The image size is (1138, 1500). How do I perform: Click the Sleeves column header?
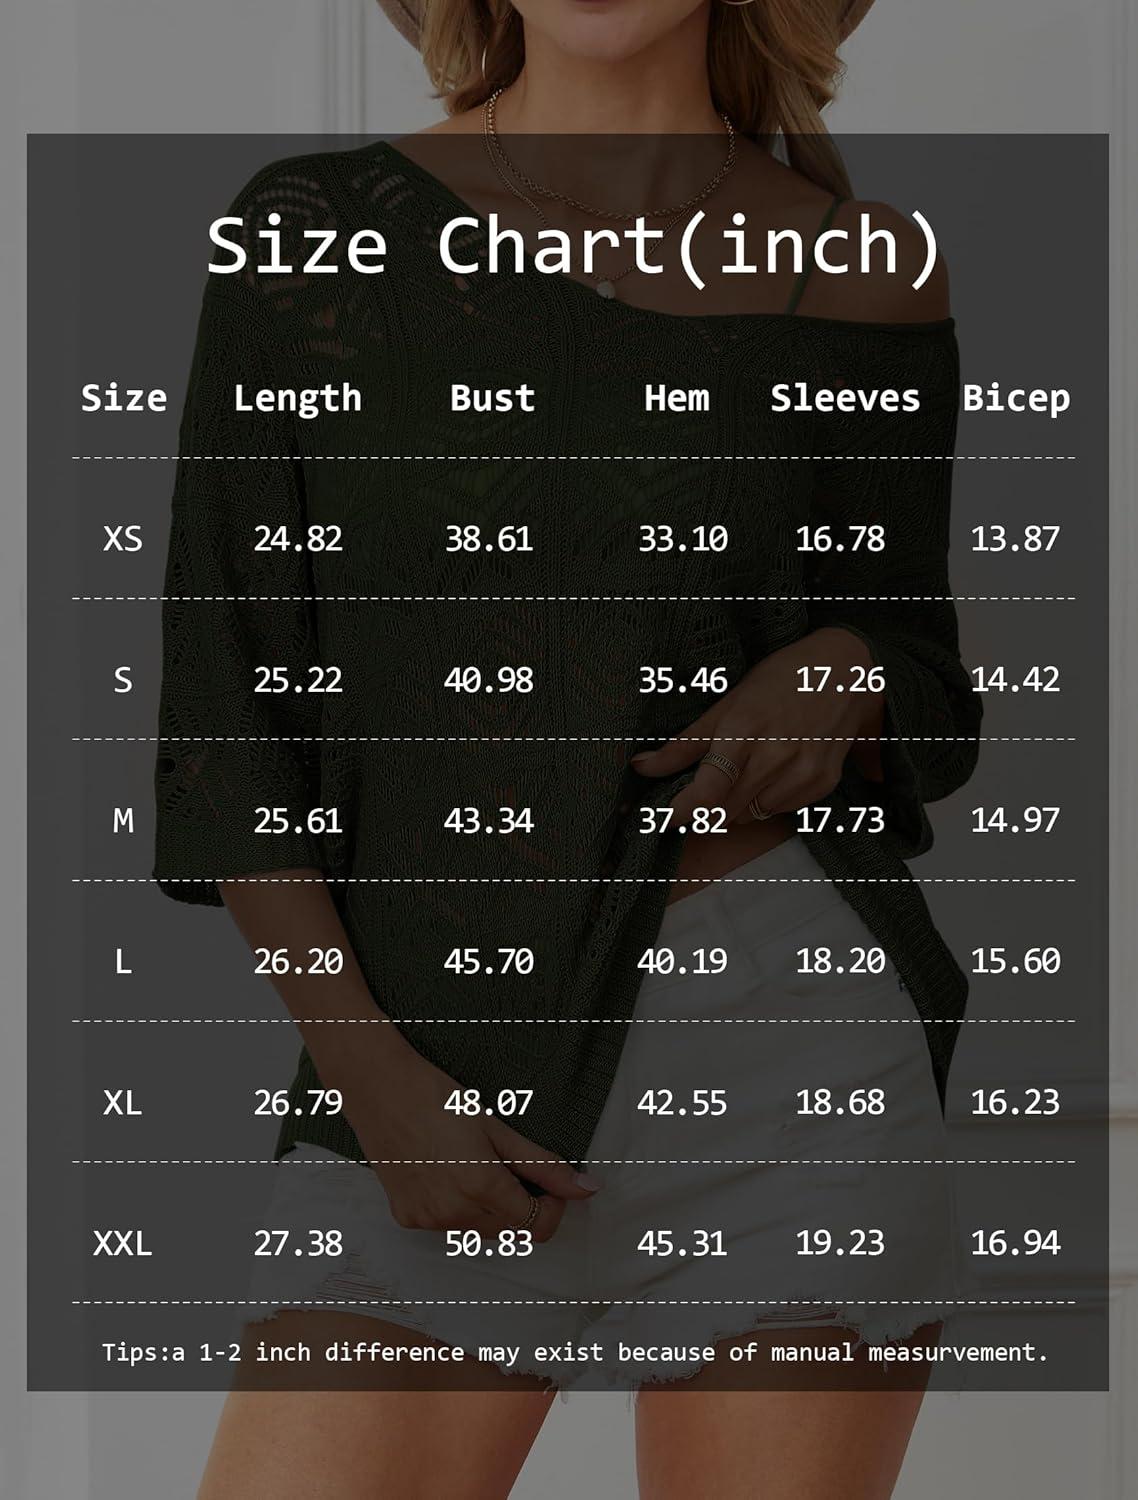click(844, 398)
